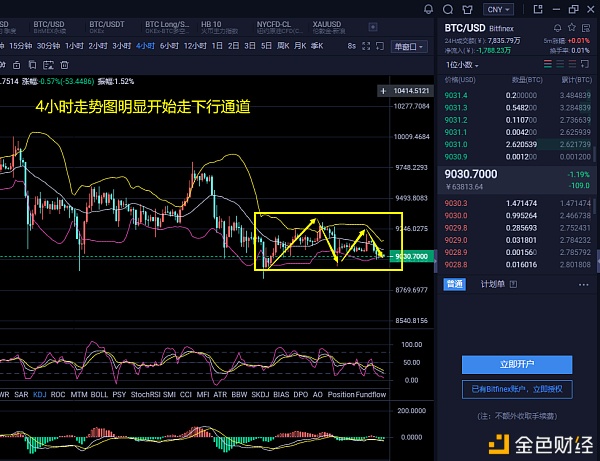Select the 3日 timeframe
Viewport: 600px width, 461px height.
(x=250, y=46)
